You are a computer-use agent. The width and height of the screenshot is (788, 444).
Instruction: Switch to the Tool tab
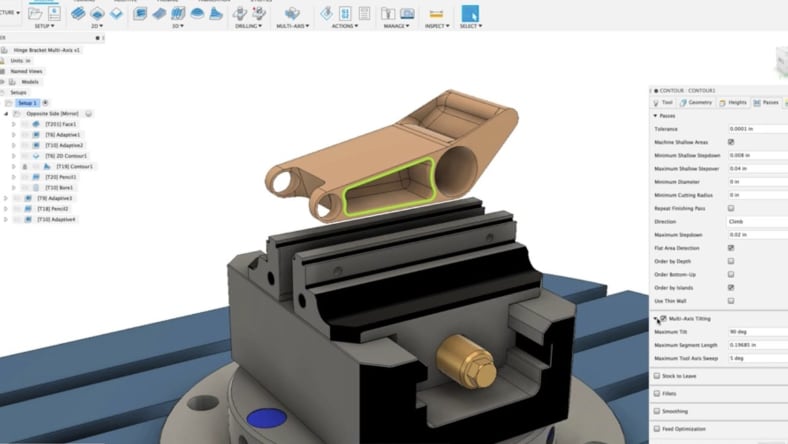[x=662, y=103]
